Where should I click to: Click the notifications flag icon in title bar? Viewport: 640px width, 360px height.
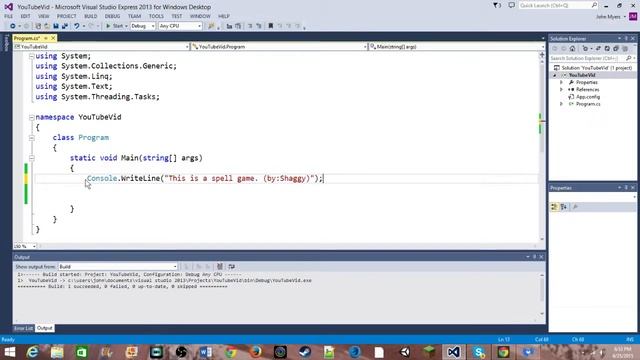coord(497,6)
